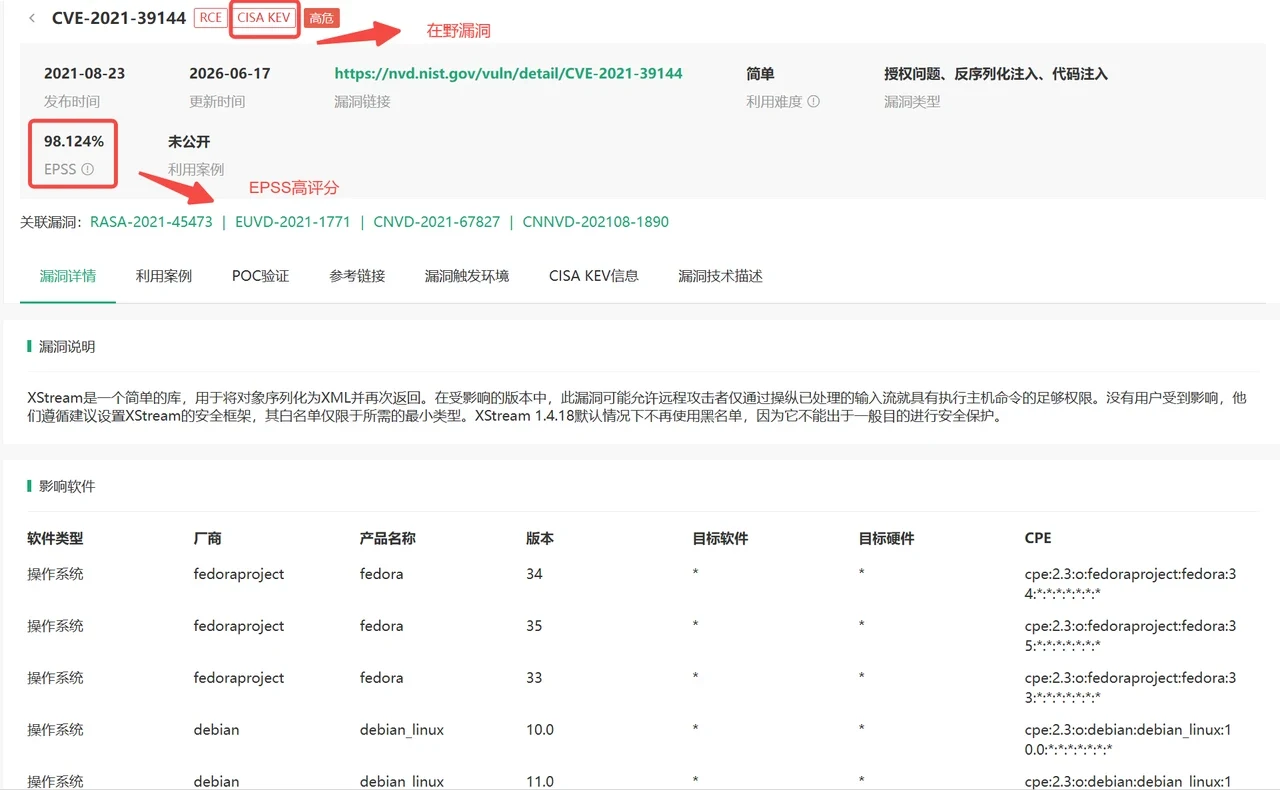Click version 35 in the fedora row
Viewport: 1280px width, 790px height.
(x=534, y=626)
